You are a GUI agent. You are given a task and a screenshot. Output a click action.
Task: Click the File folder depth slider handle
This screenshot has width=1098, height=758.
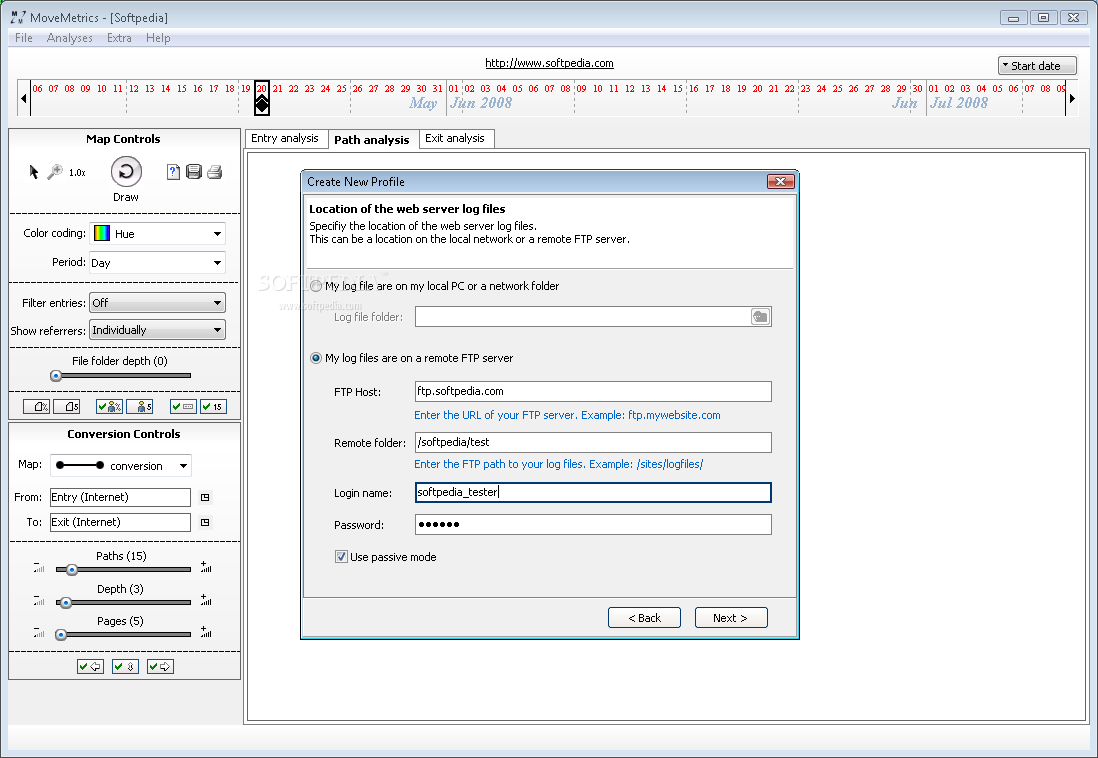point(56,376)
